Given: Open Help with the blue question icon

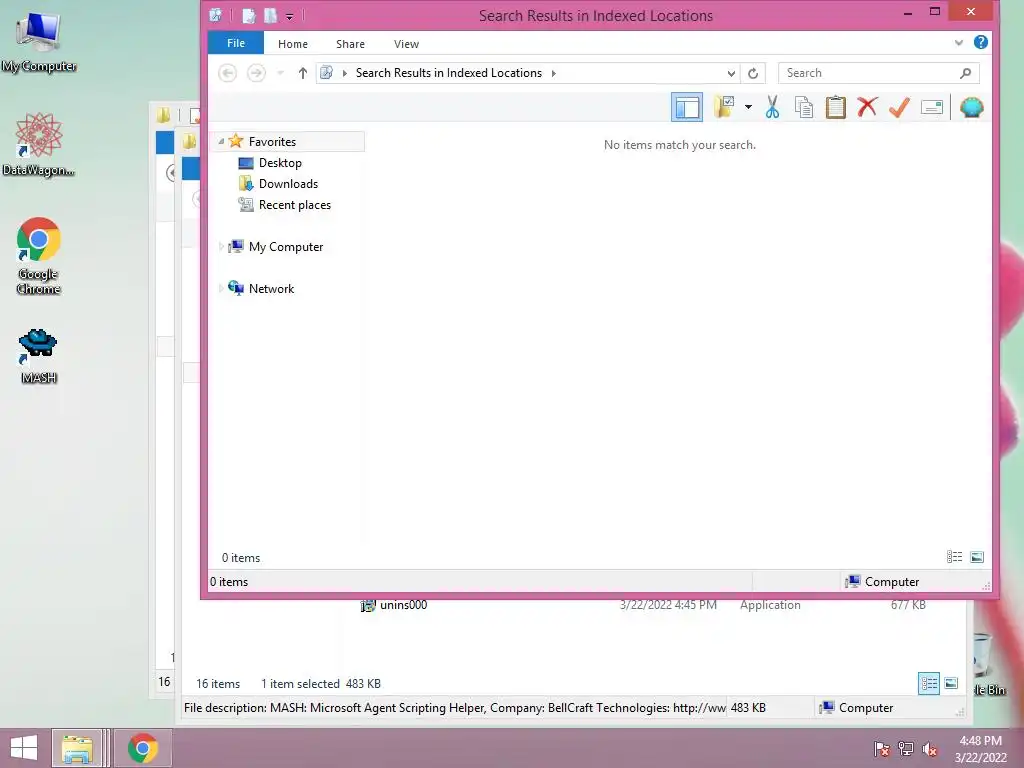Looking at the screenshot, I should 980,42.
